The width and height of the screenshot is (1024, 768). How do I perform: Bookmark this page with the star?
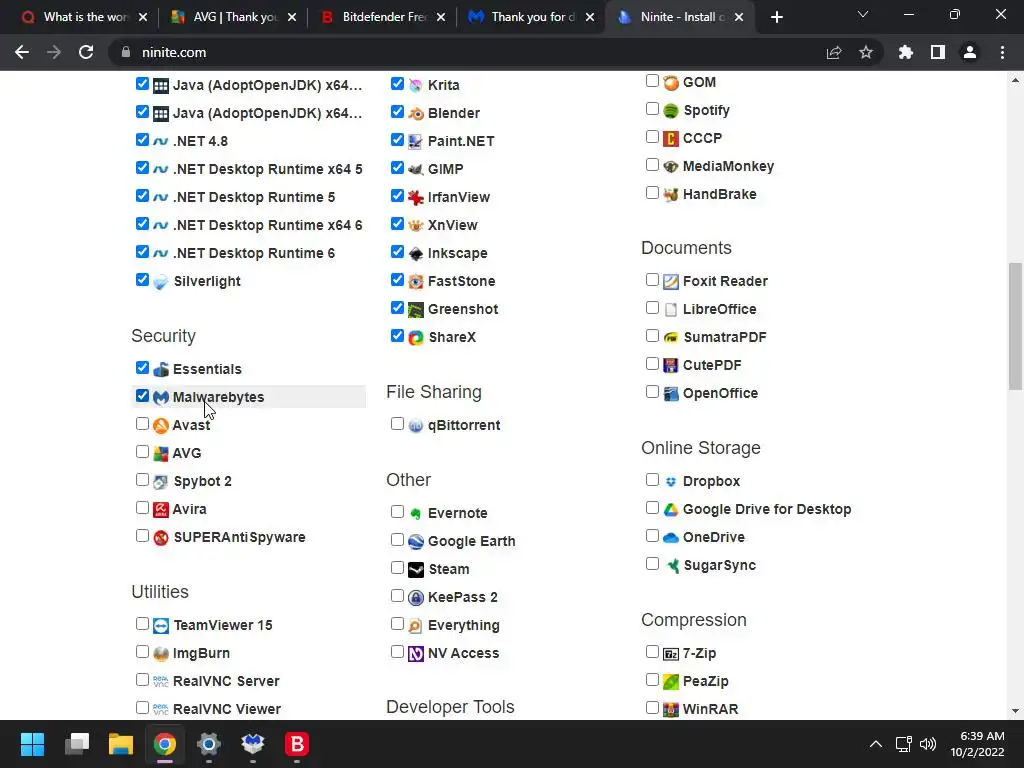(866, 52)
